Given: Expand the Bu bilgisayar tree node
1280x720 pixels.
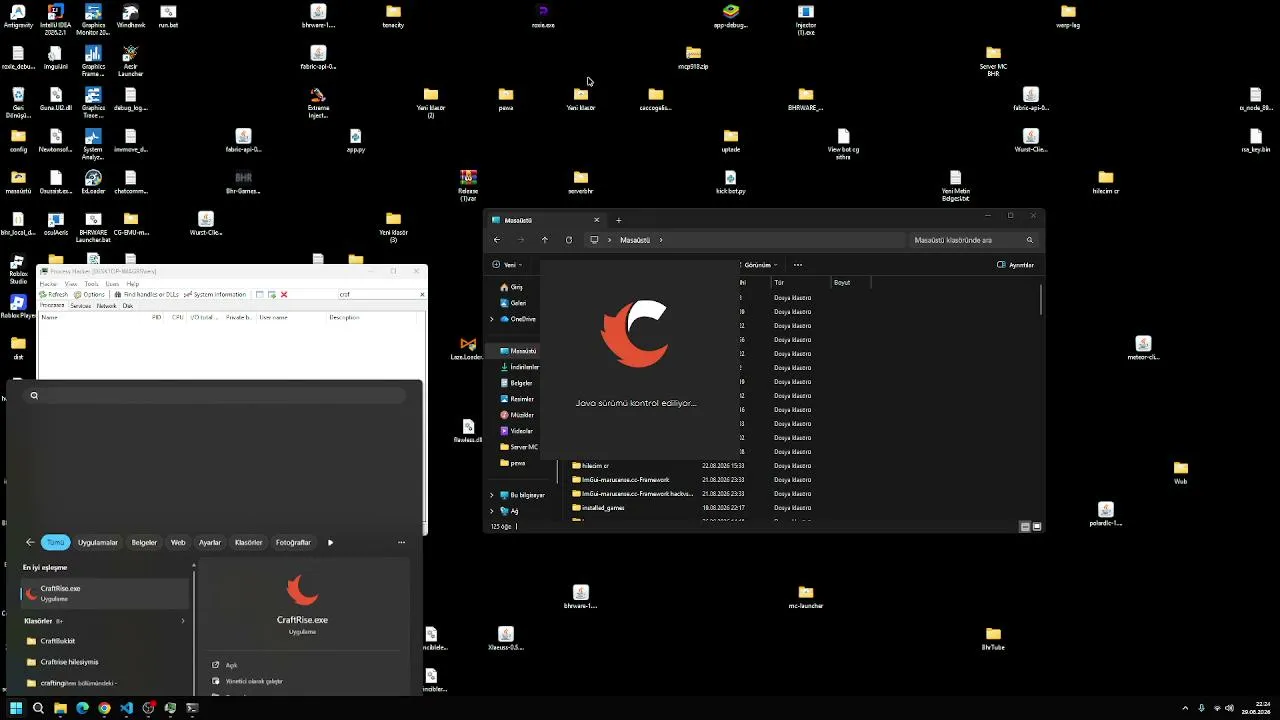Looking at the screenshot, I should click(x=492, y=495).
